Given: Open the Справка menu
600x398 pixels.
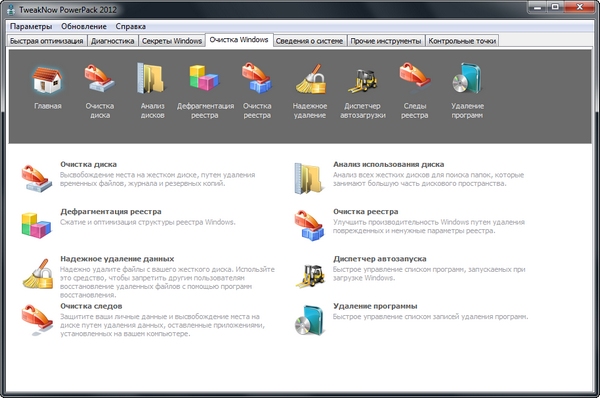Looking at the screenshot, I should pyautogui.click(x=130, y=26).
